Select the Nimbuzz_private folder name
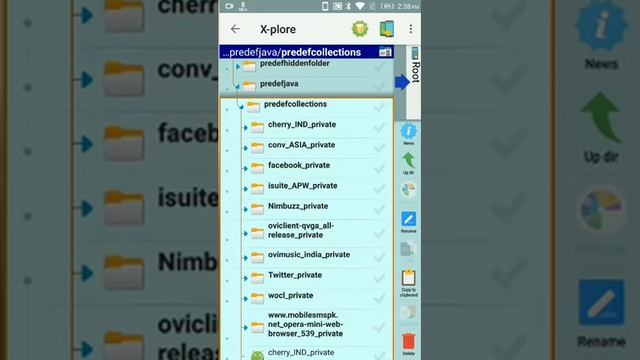 298,206
